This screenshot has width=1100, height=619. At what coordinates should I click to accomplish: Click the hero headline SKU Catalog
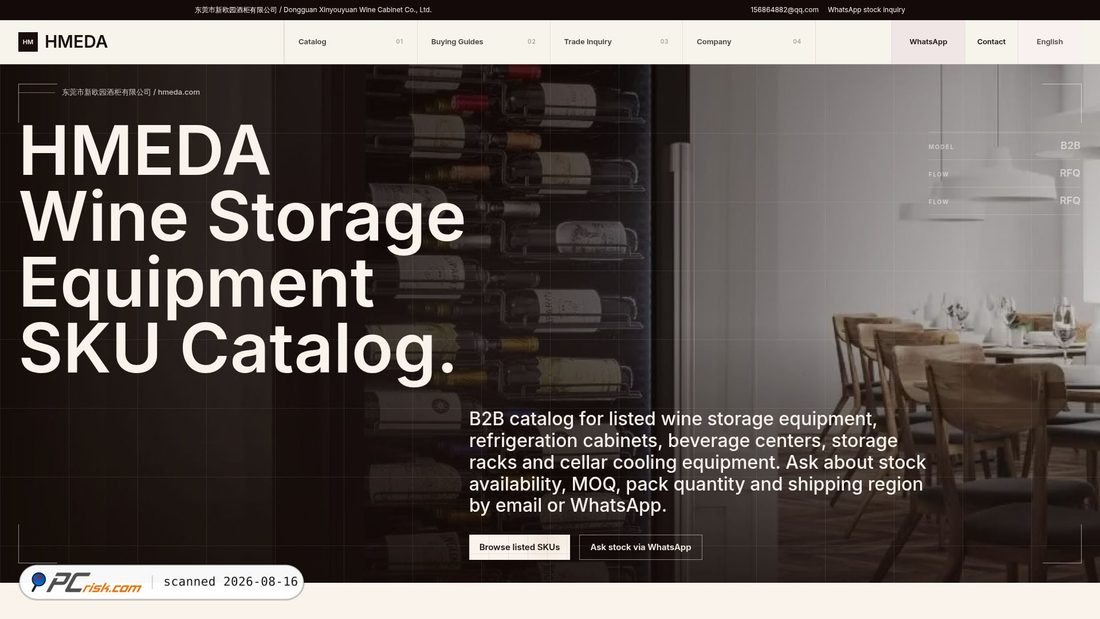coord(238,348)
